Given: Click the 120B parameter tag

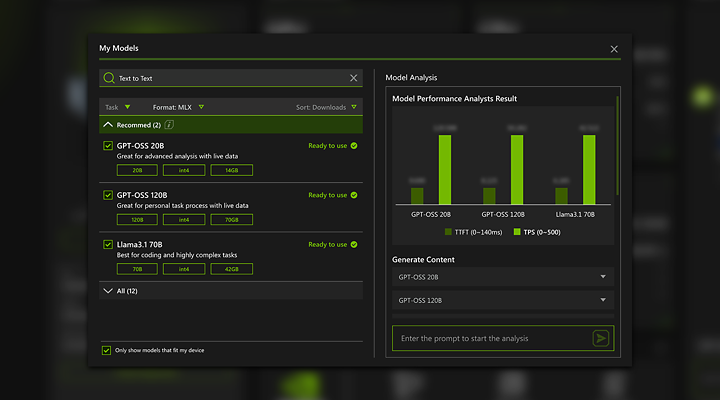Looking at the screenshot, I should (137, 220).
